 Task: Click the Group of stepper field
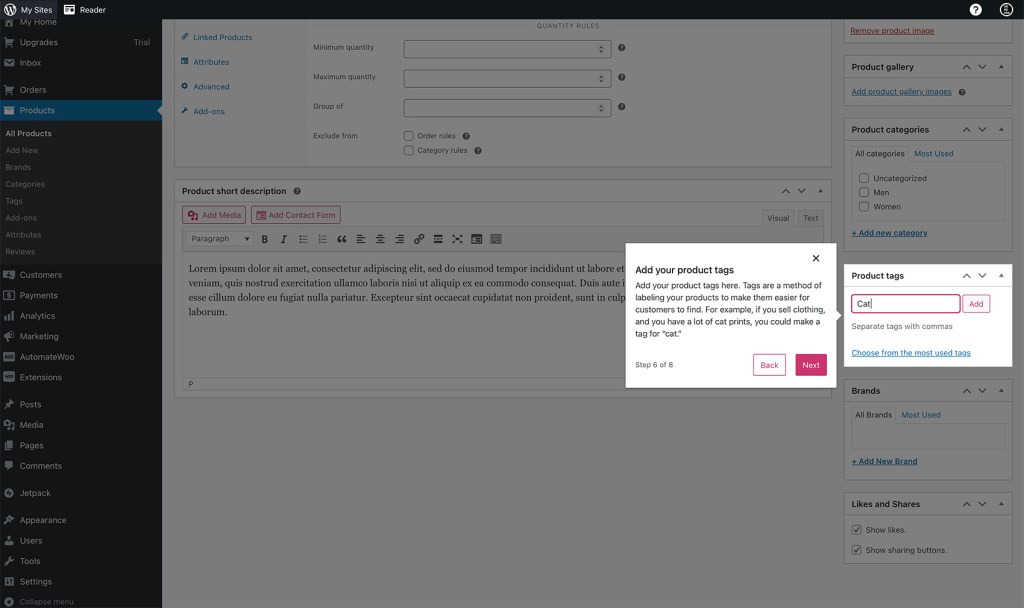pos(507,108)
